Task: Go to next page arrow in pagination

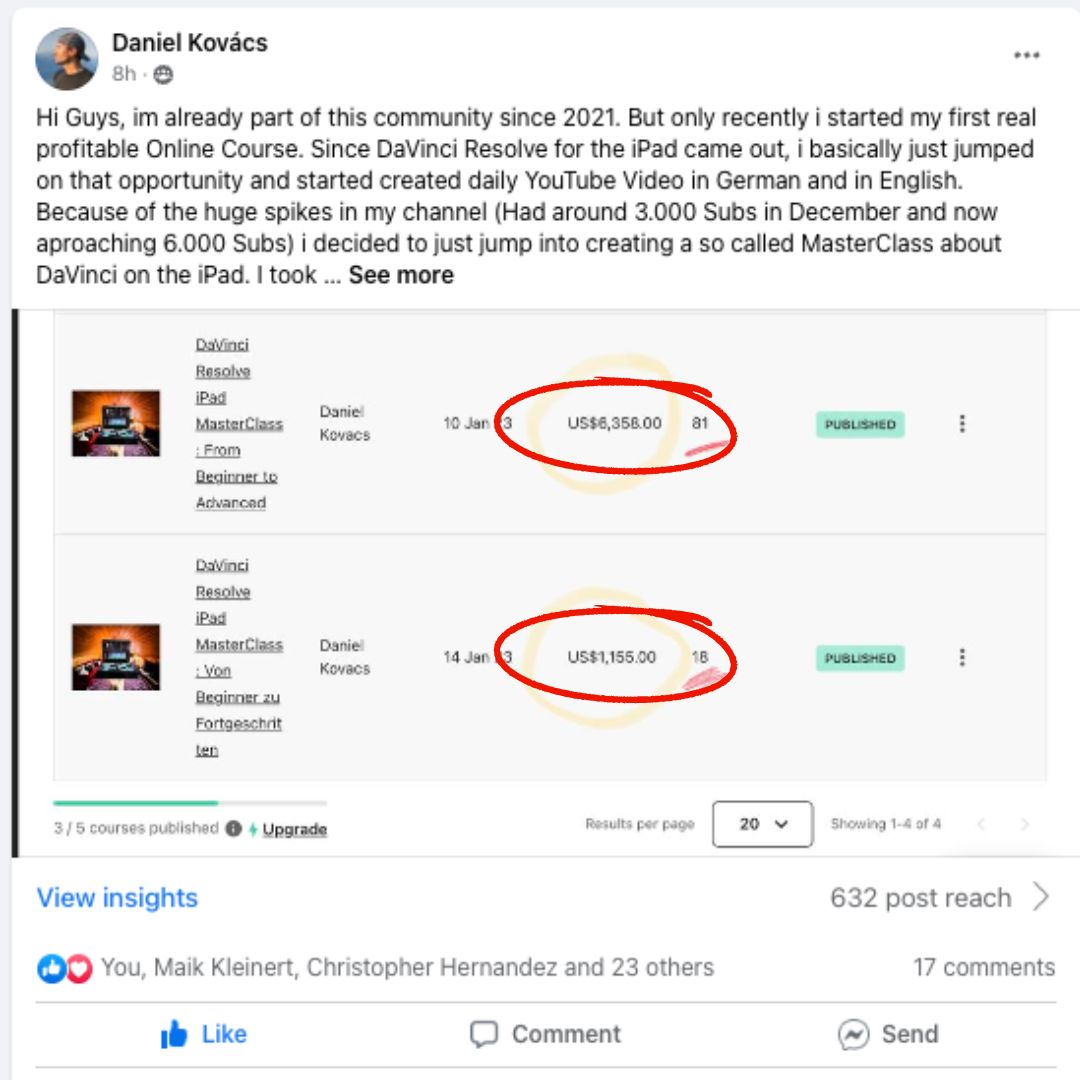Action: pyautogui.click(x=1024, y=824)
